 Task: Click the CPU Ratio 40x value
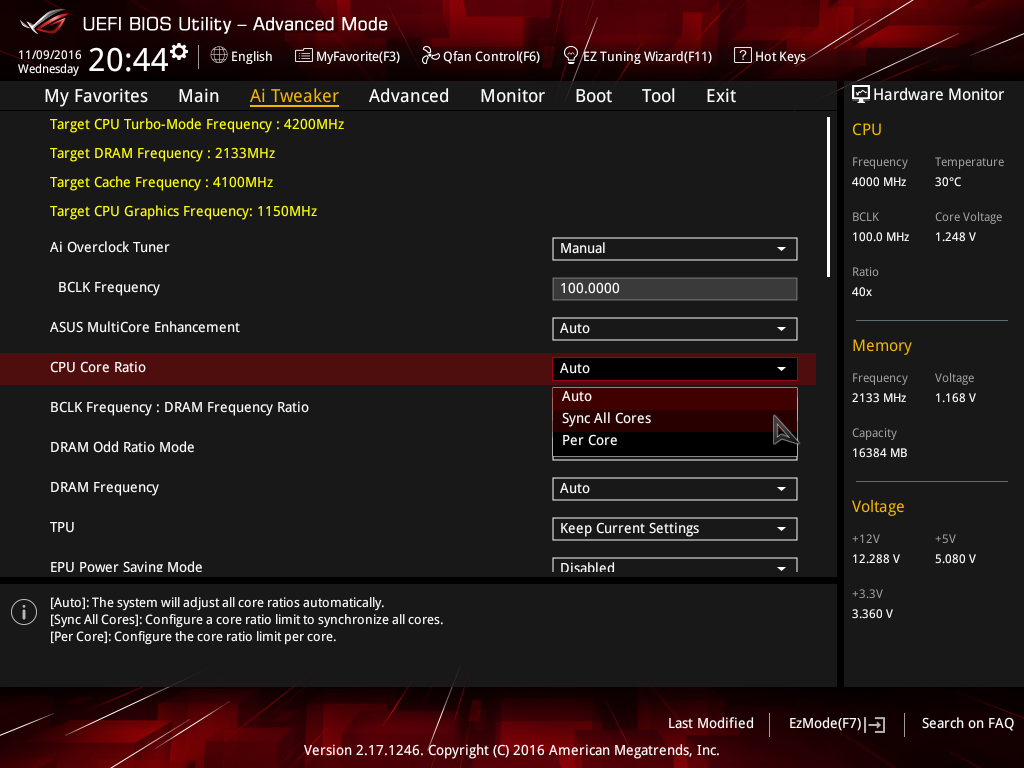pos(861,292)
